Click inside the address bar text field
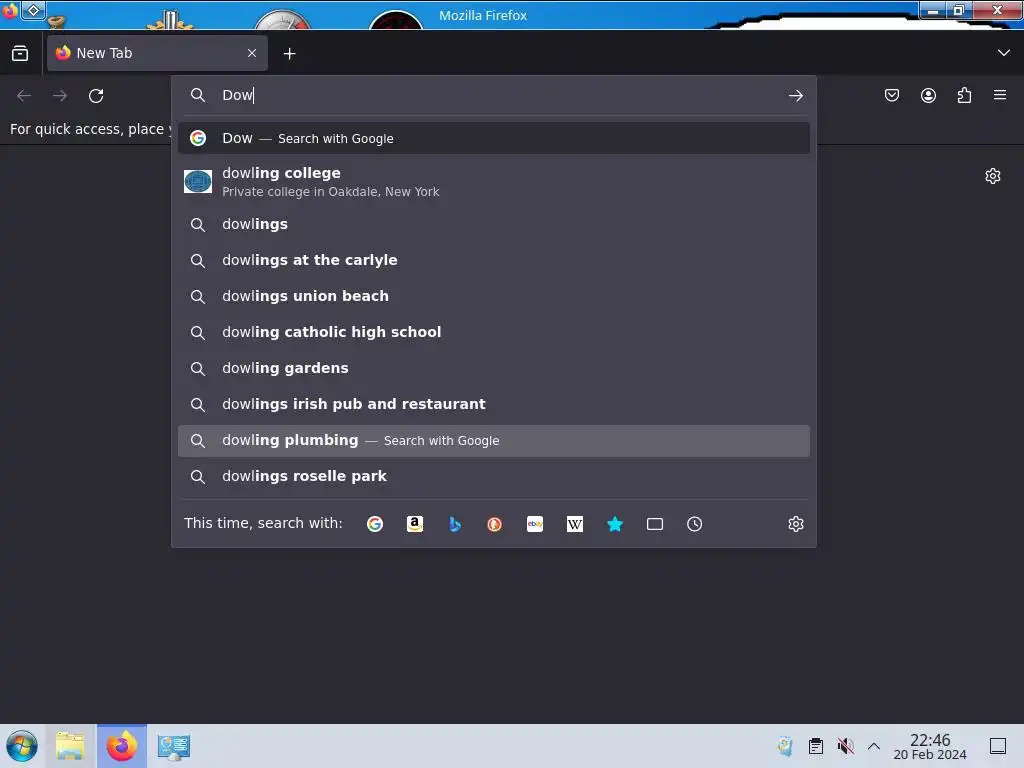 pos(500,95)
